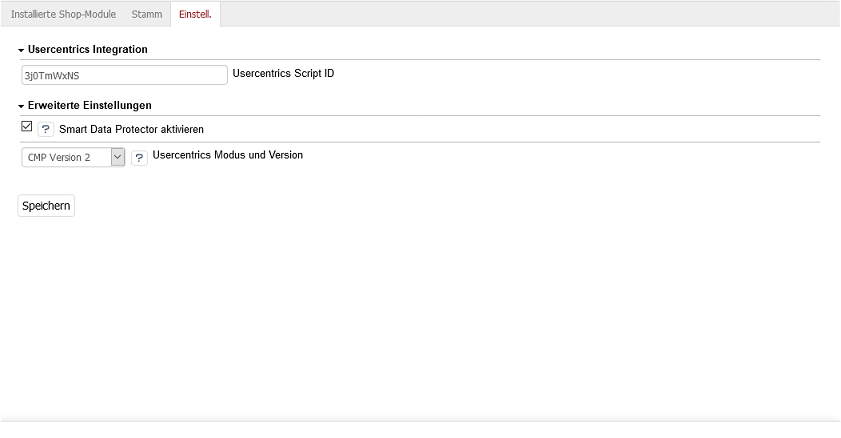
Task: Toggle the Smart Data Protector checkbox
Action: [27, 127]
